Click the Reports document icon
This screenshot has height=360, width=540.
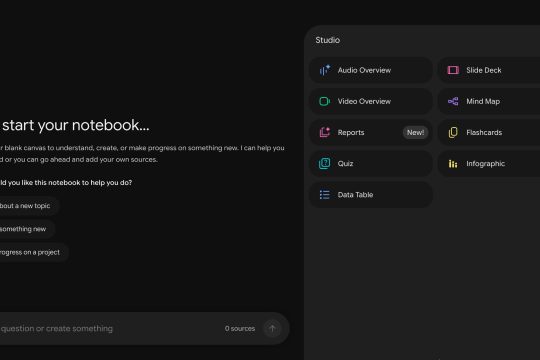point(324,132)
